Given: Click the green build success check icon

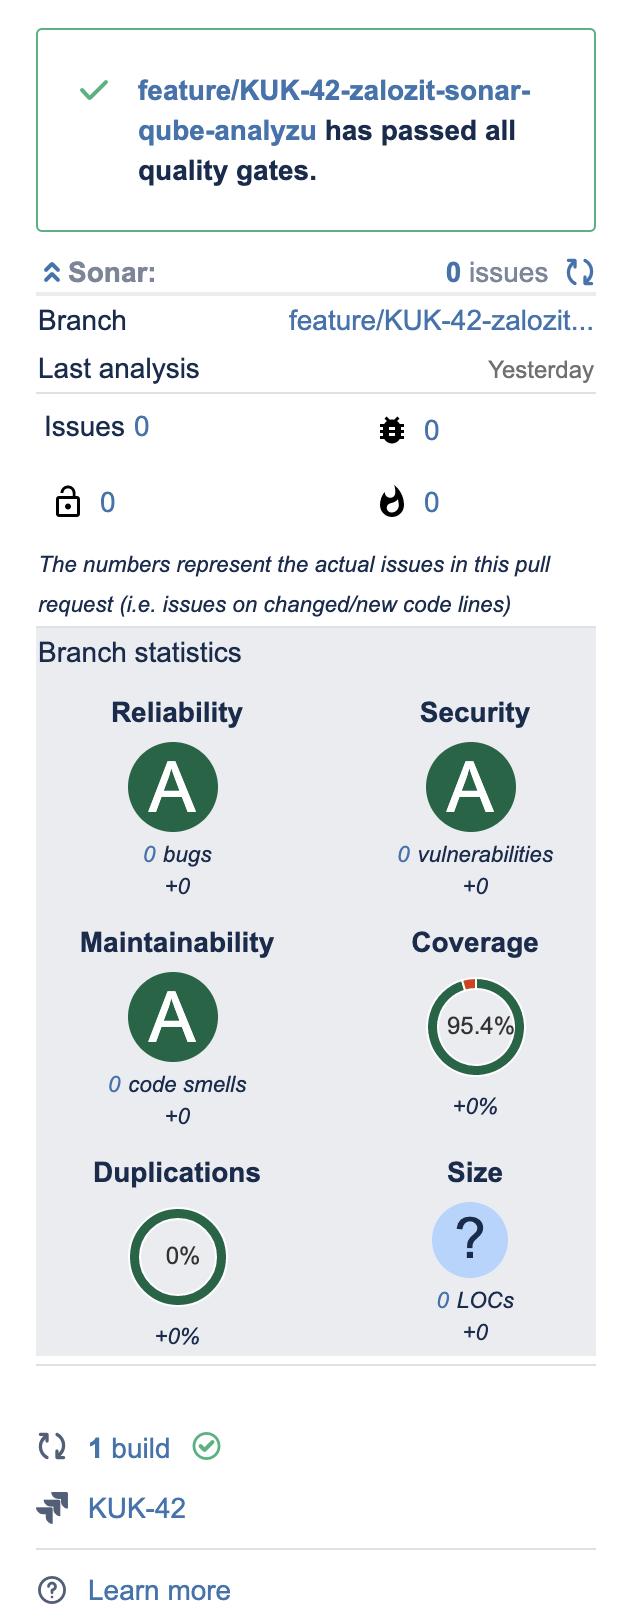Looking at the screenshot, I should click(x=207, y=1446).
